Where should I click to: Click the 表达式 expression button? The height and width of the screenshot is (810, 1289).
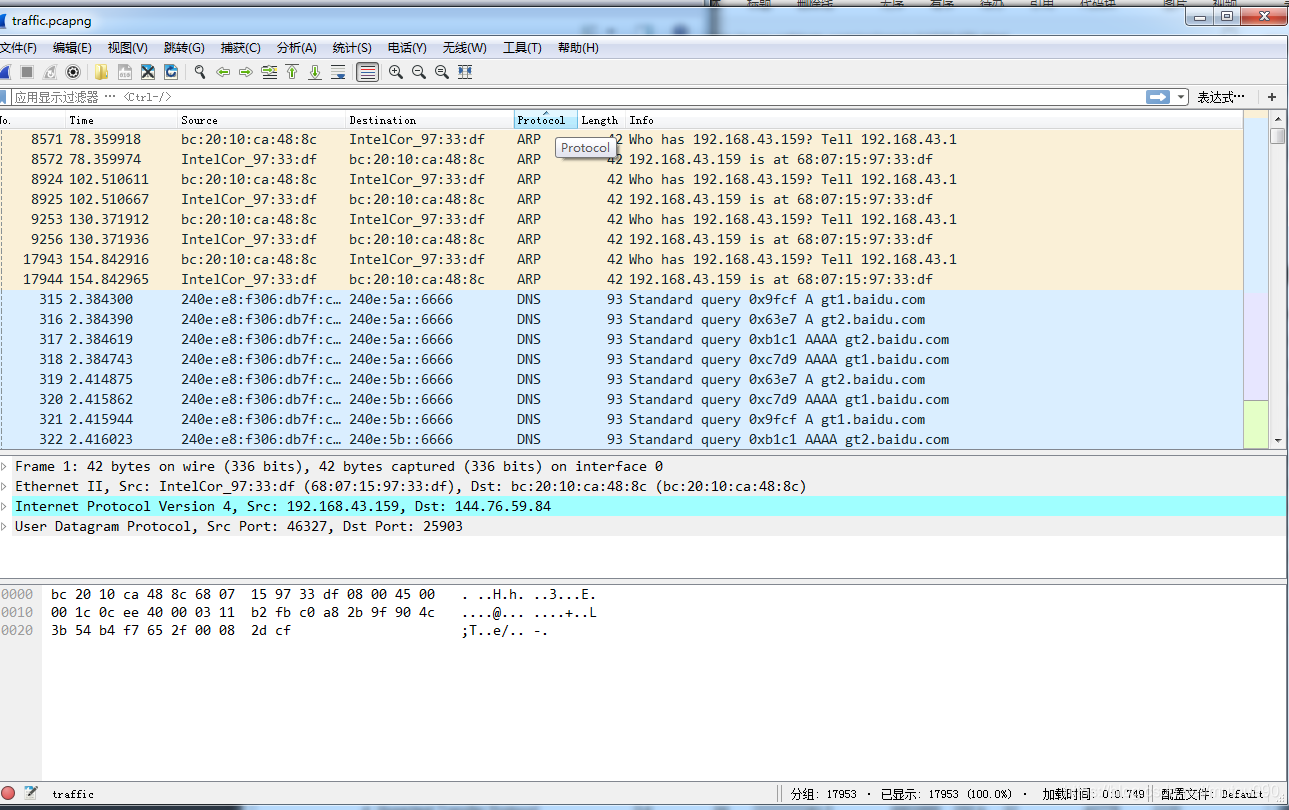pos(1221,97)
